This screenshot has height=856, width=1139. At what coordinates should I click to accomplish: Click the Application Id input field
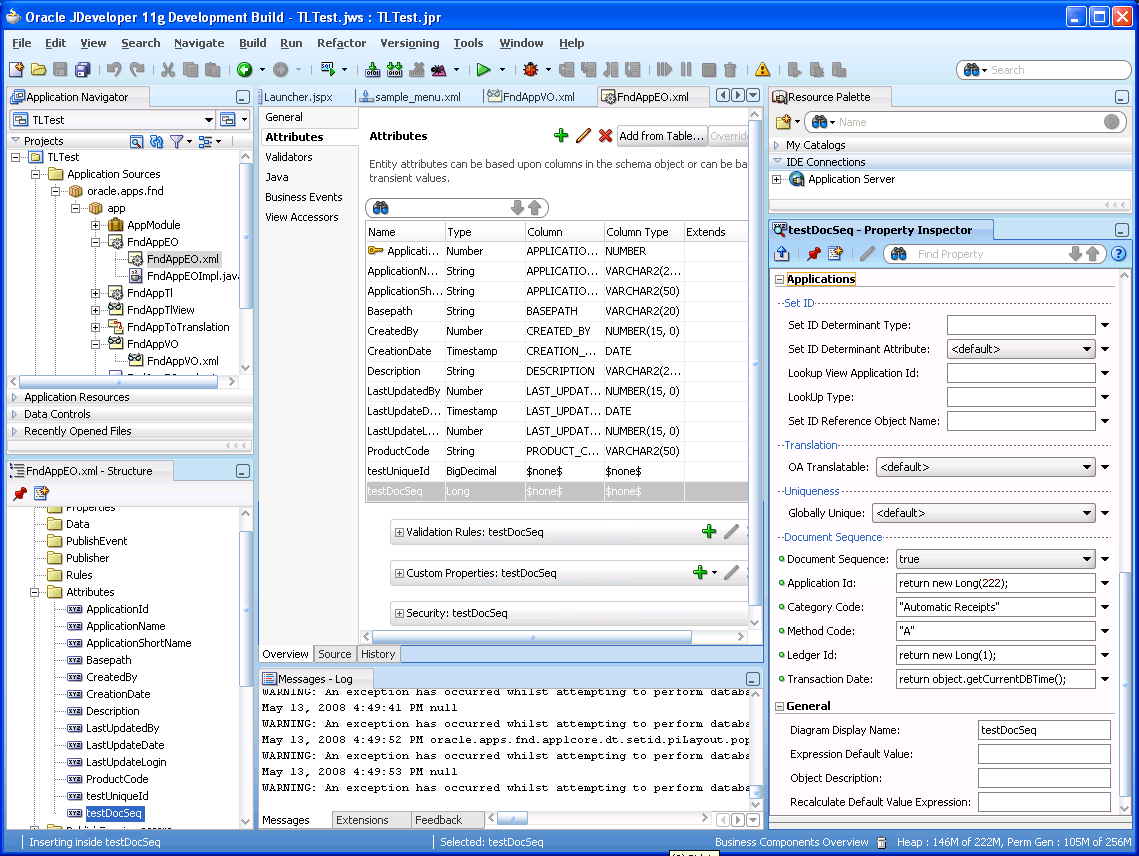[x=995, y=583]
